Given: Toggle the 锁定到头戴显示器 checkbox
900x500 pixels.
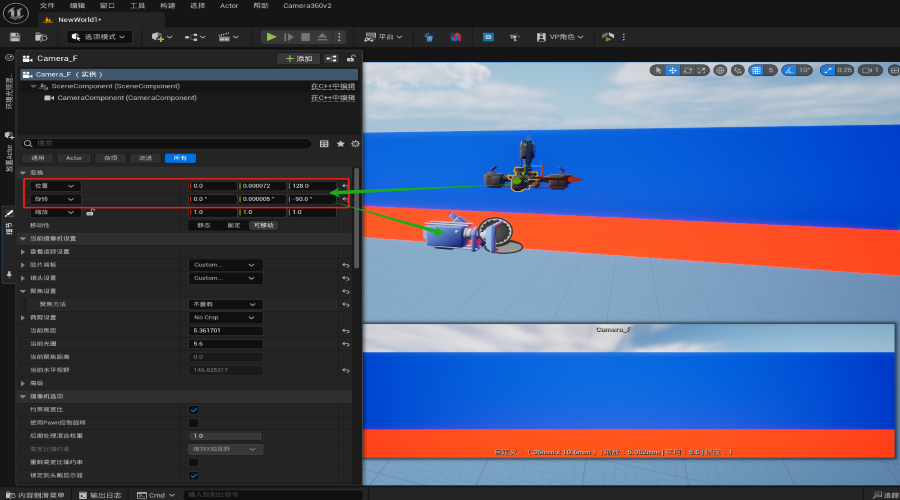Looking at the screenshot, I should pos(193,475).
